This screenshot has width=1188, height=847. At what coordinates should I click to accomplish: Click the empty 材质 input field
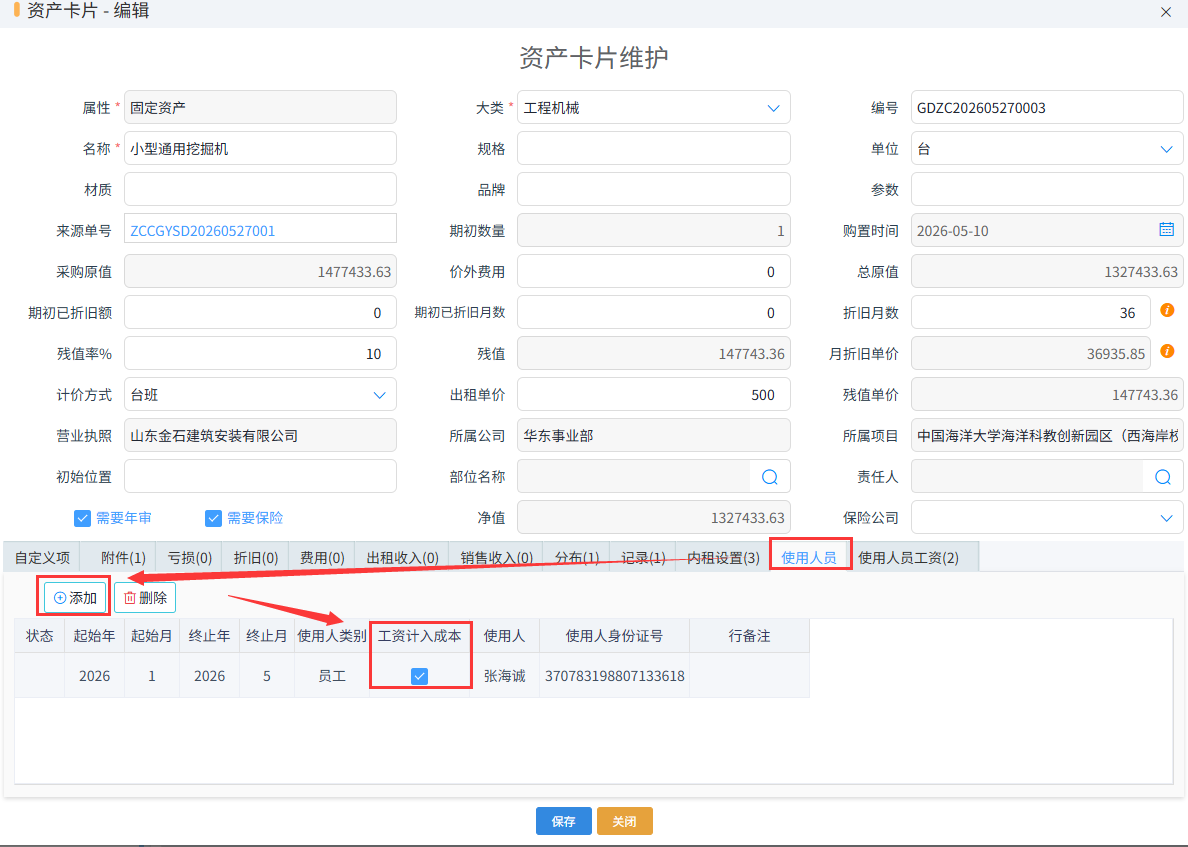(x=260, y=189)
